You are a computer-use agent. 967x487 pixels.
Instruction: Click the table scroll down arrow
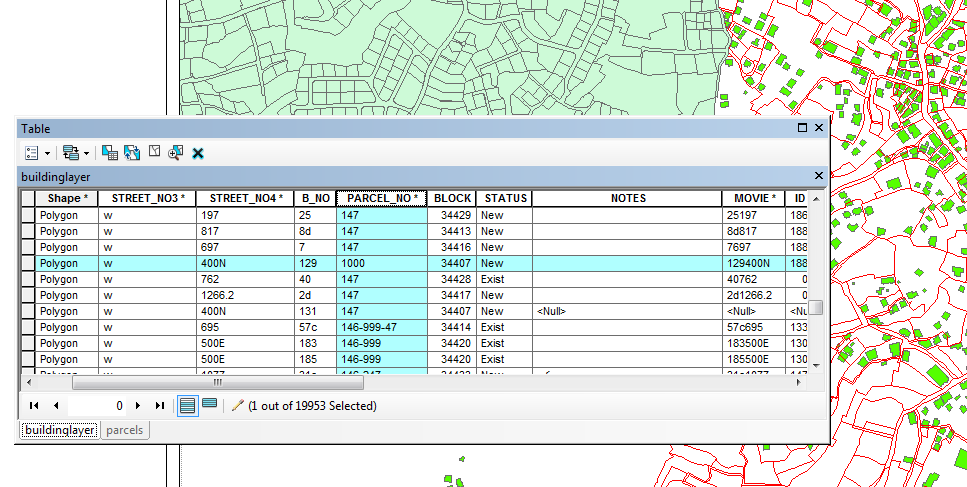[x=815, y=365]
